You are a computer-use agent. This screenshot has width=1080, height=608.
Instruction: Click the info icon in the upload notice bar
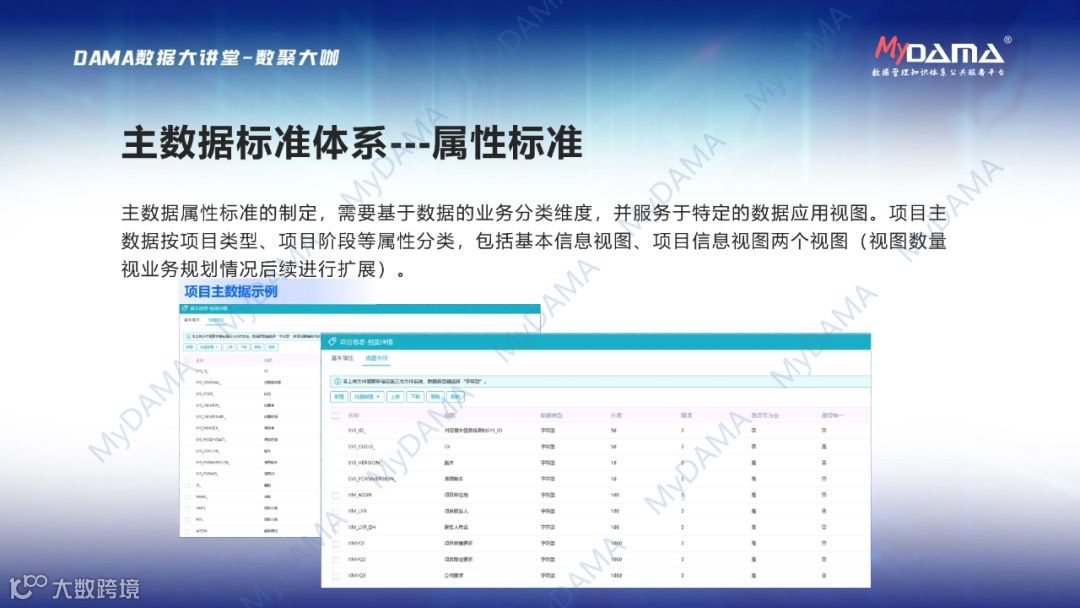pos(336,379)
